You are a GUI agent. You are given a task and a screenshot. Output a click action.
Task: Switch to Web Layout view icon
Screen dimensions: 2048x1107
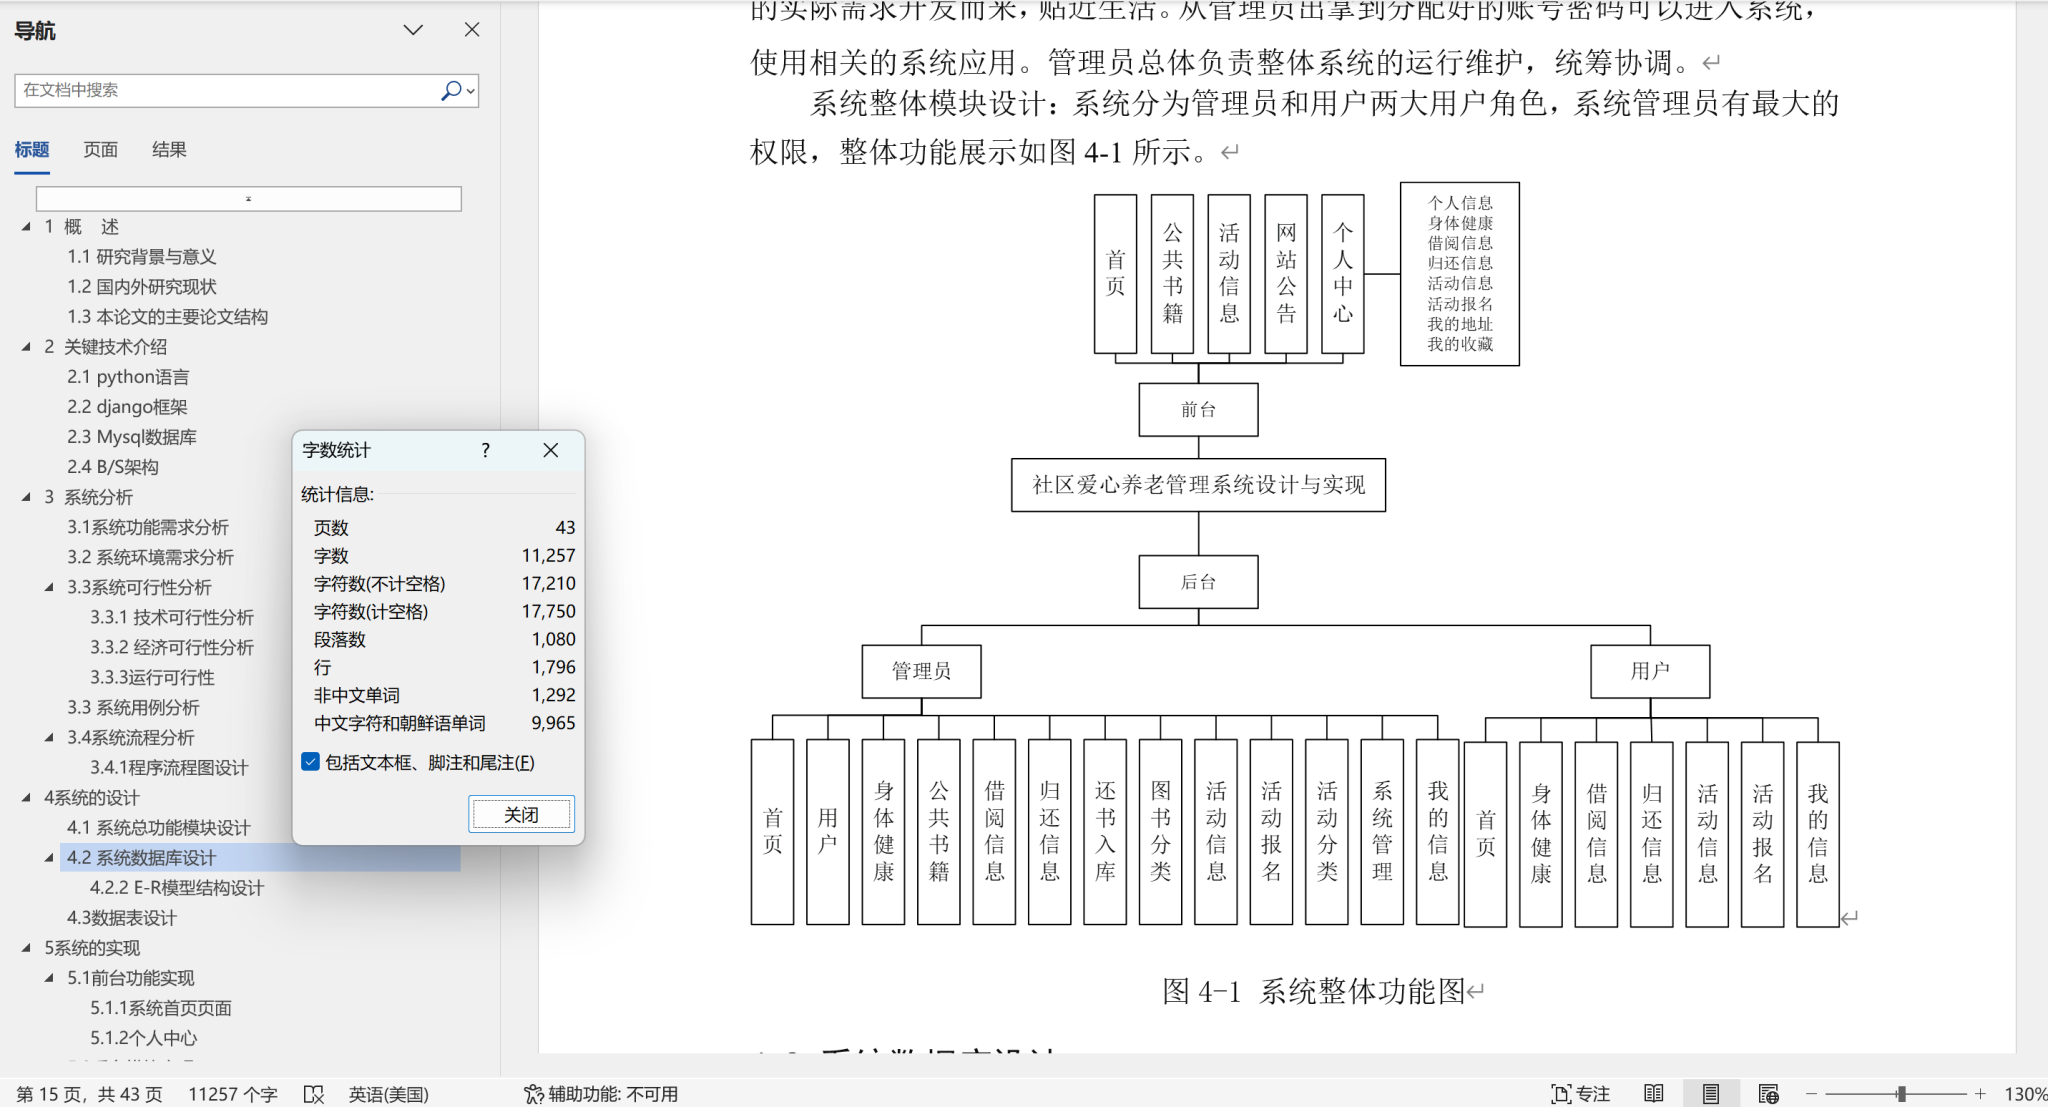[1768, 1094]
